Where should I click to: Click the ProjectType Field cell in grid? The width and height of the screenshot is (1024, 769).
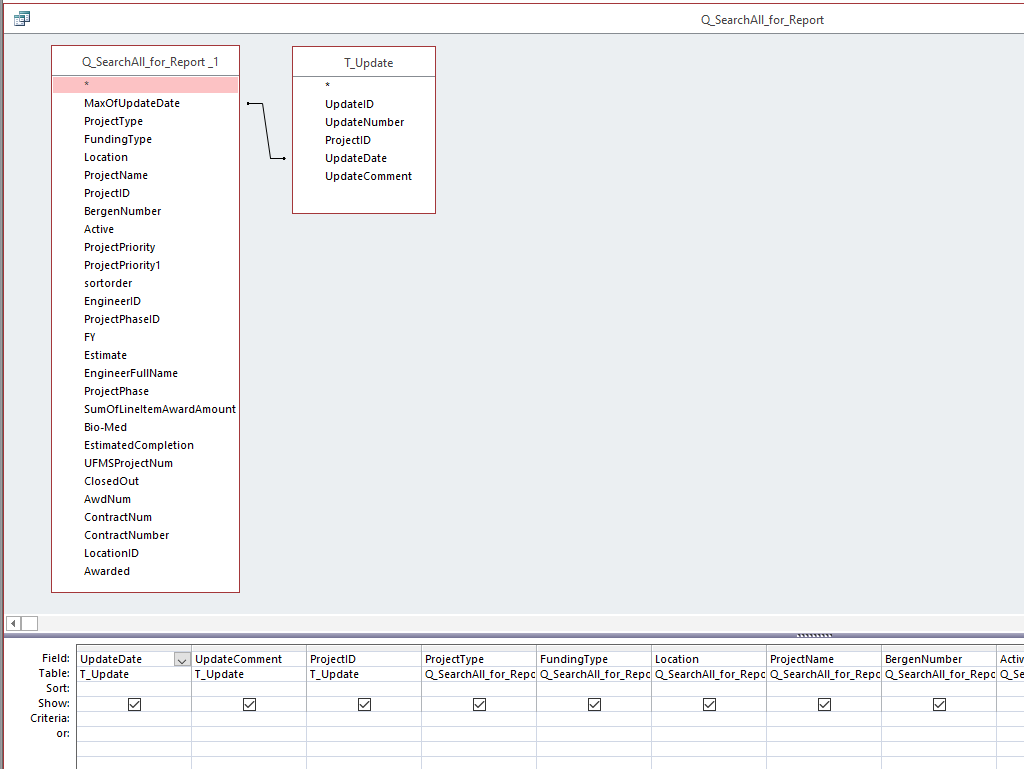point(479,659)
